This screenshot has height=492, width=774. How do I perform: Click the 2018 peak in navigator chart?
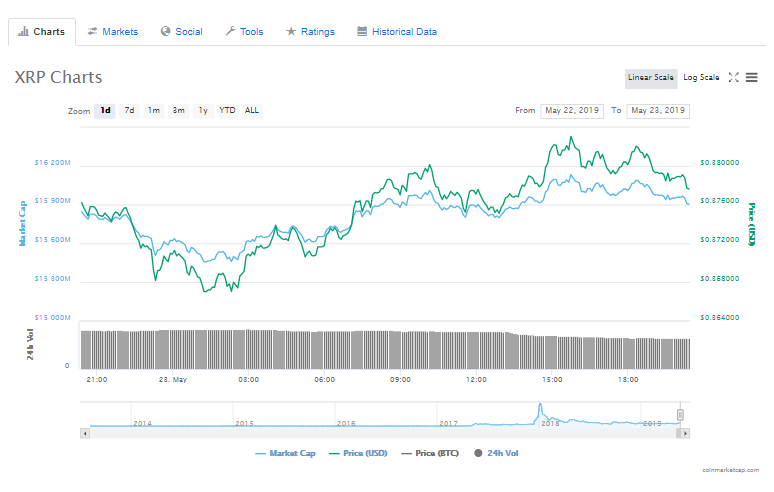[x=540, y=406]
